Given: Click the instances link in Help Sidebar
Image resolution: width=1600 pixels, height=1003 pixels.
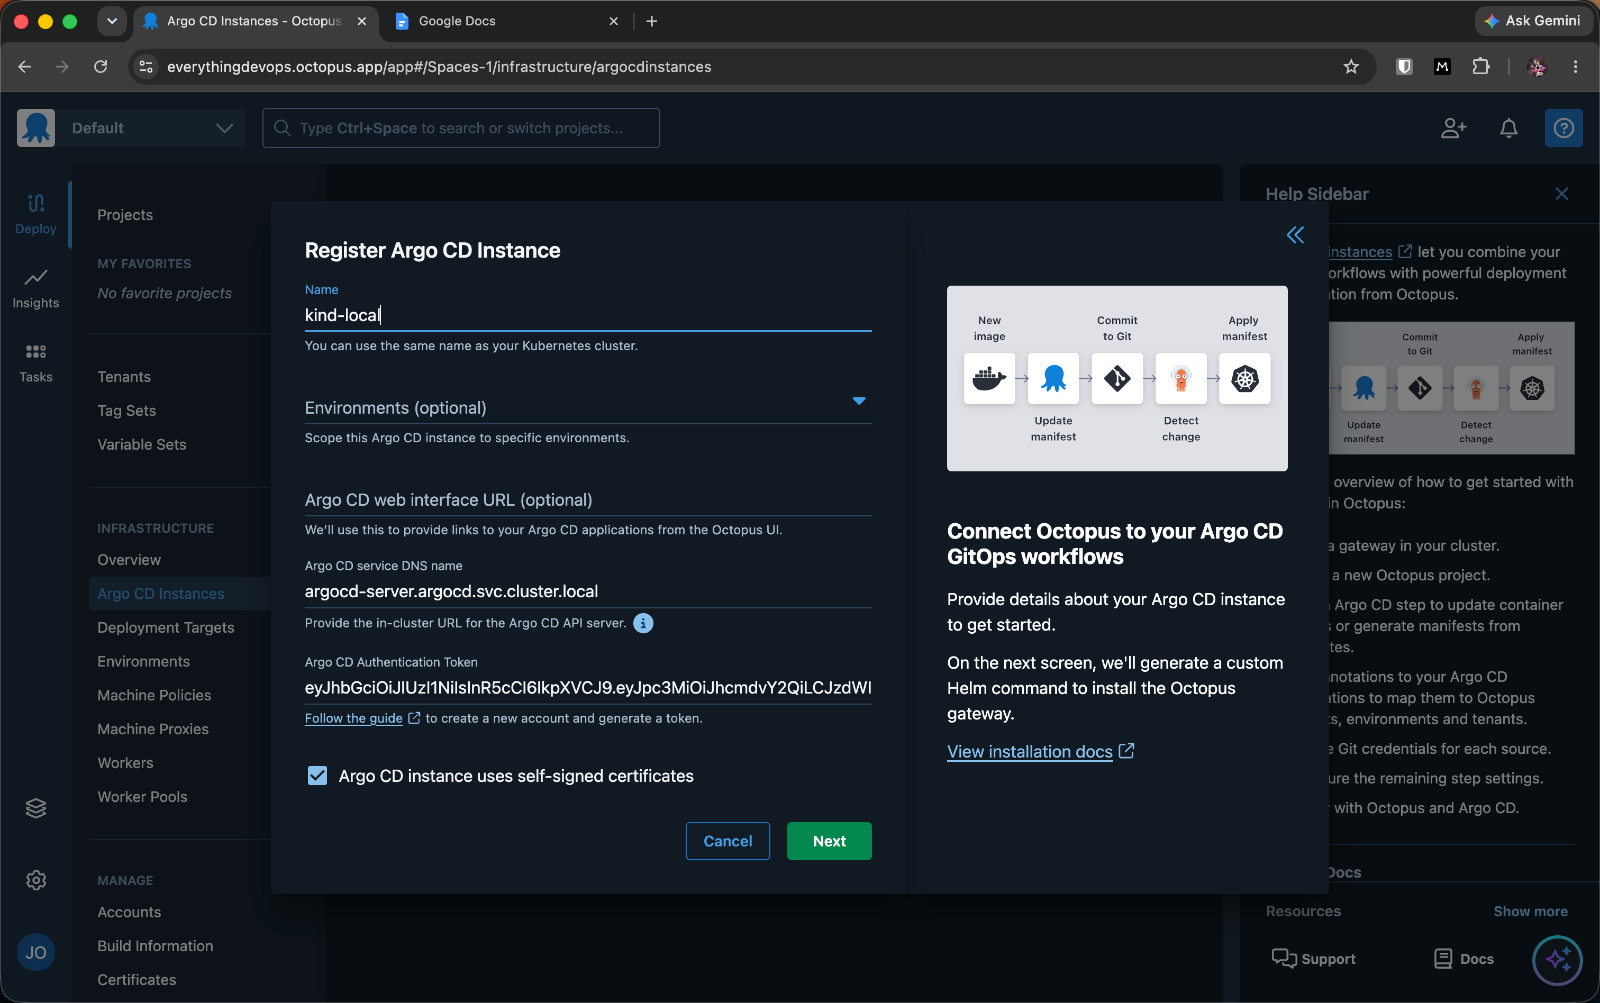Looking at the screenshot, I should (1361, 252).
